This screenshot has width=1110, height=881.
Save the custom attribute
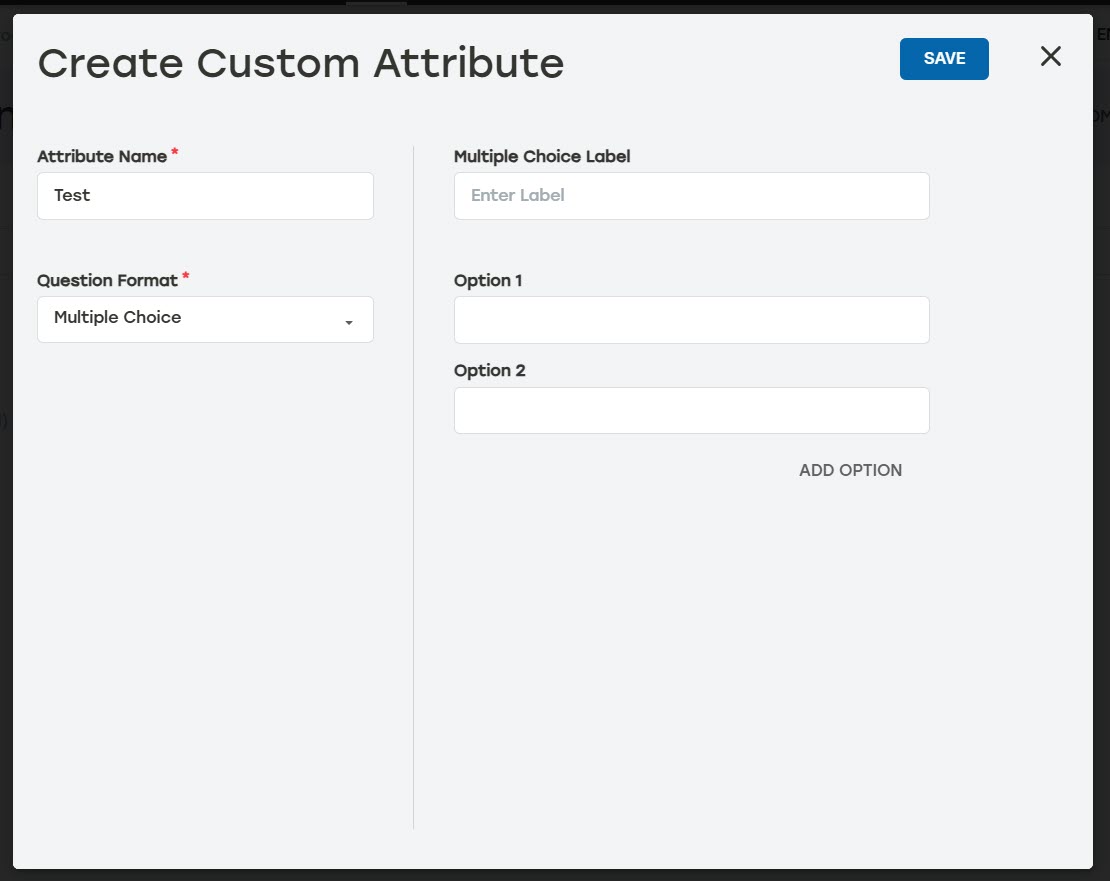click(943, 58)
